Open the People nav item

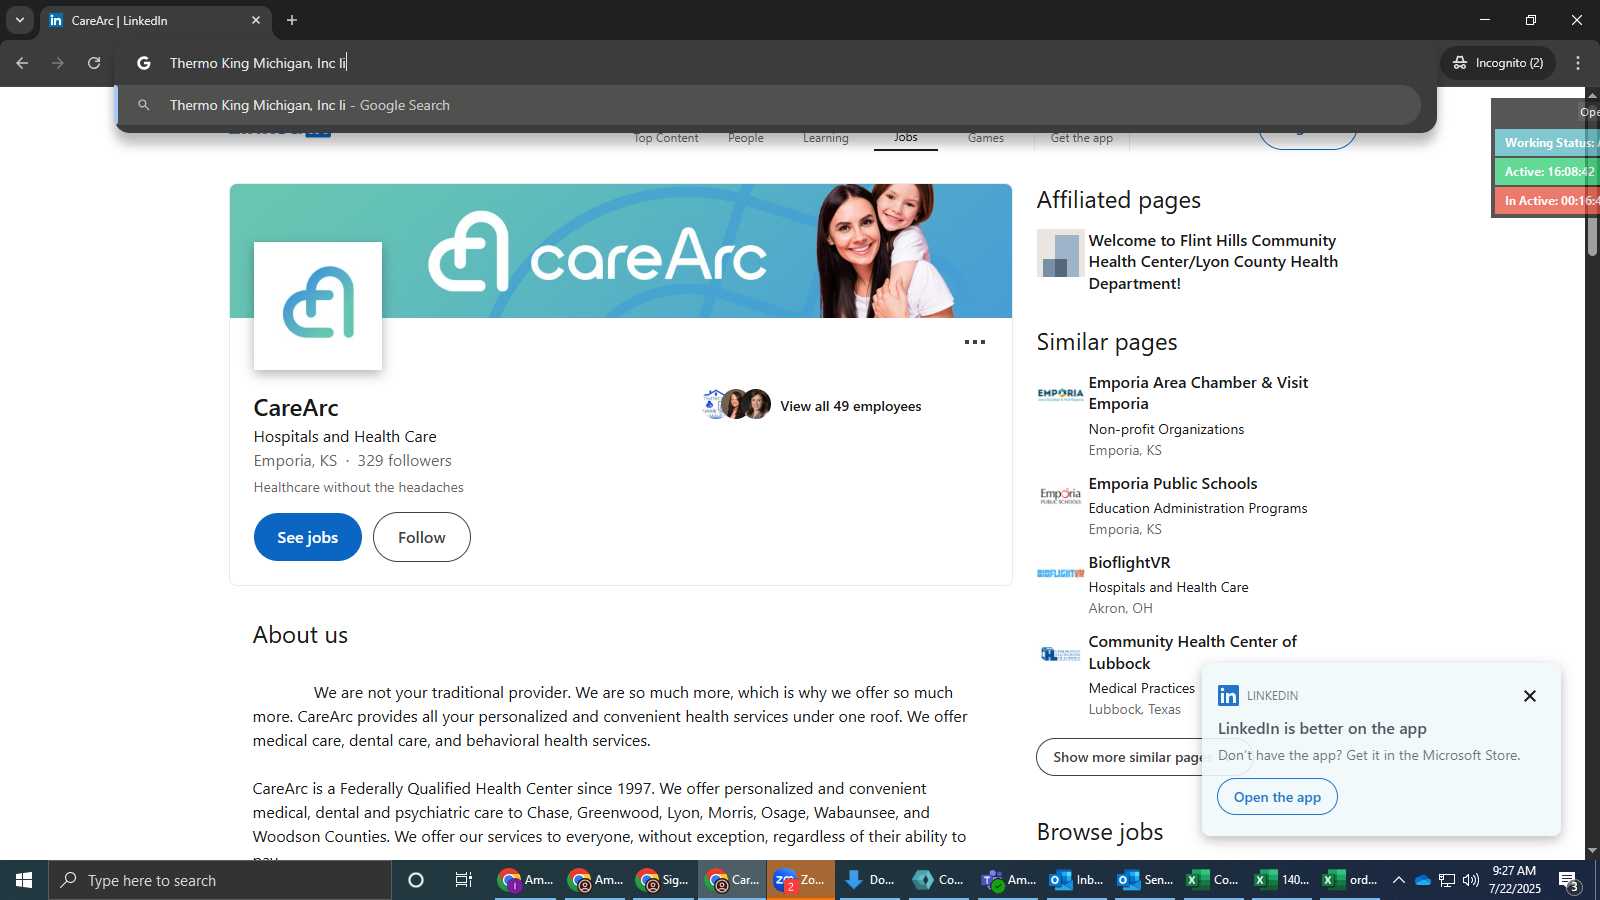(746, 138)
